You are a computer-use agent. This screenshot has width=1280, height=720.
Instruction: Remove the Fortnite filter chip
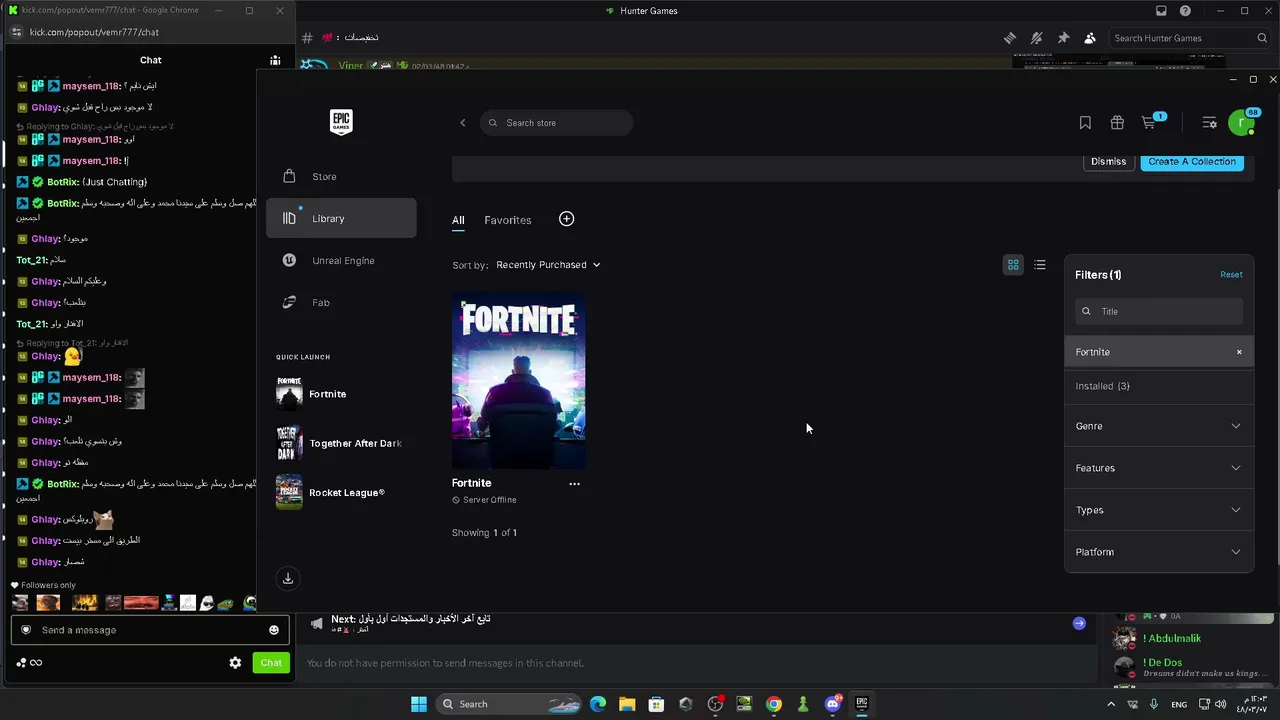click(1239, 352)
